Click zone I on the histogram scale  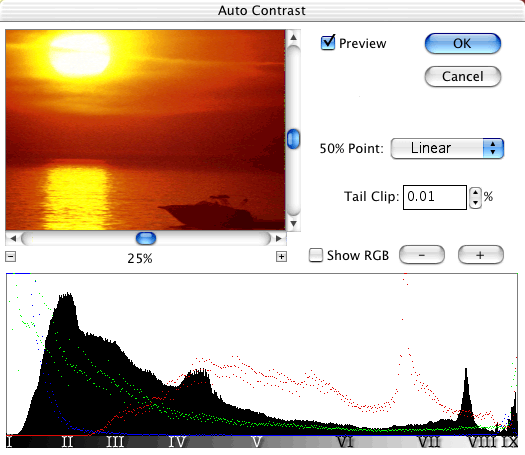(9, 442)
